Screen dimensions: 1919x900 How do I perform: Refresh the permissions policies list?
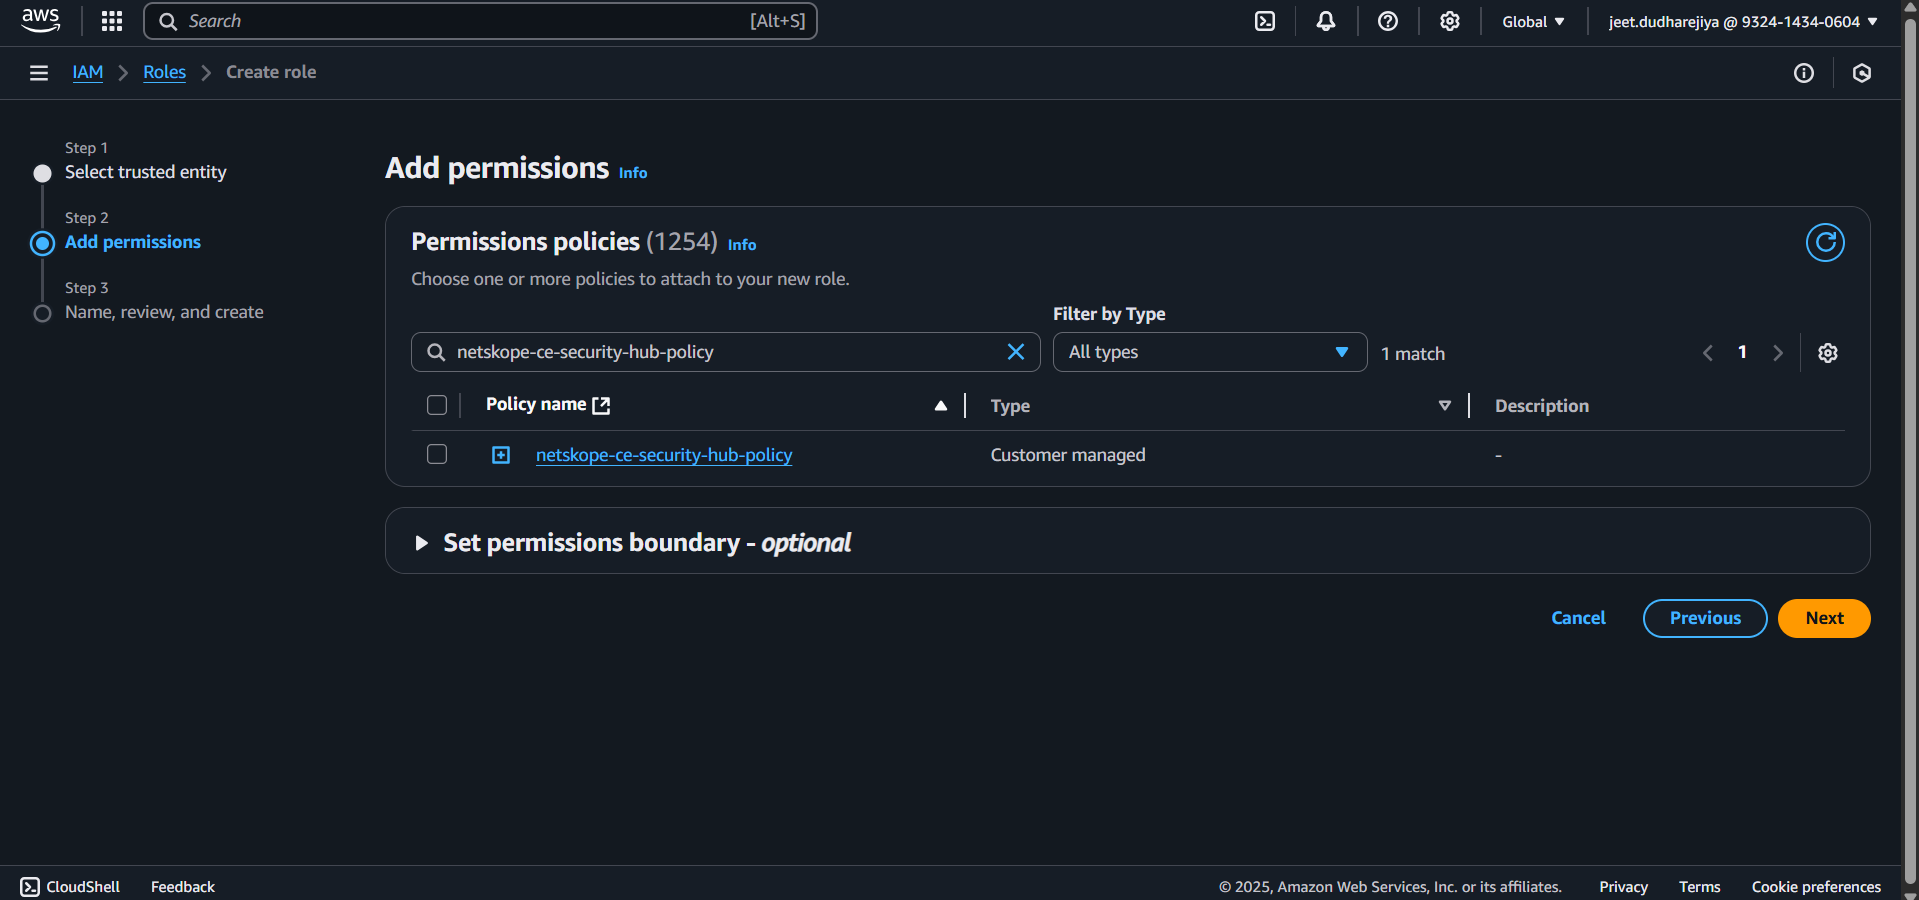tap(1825, 242)
